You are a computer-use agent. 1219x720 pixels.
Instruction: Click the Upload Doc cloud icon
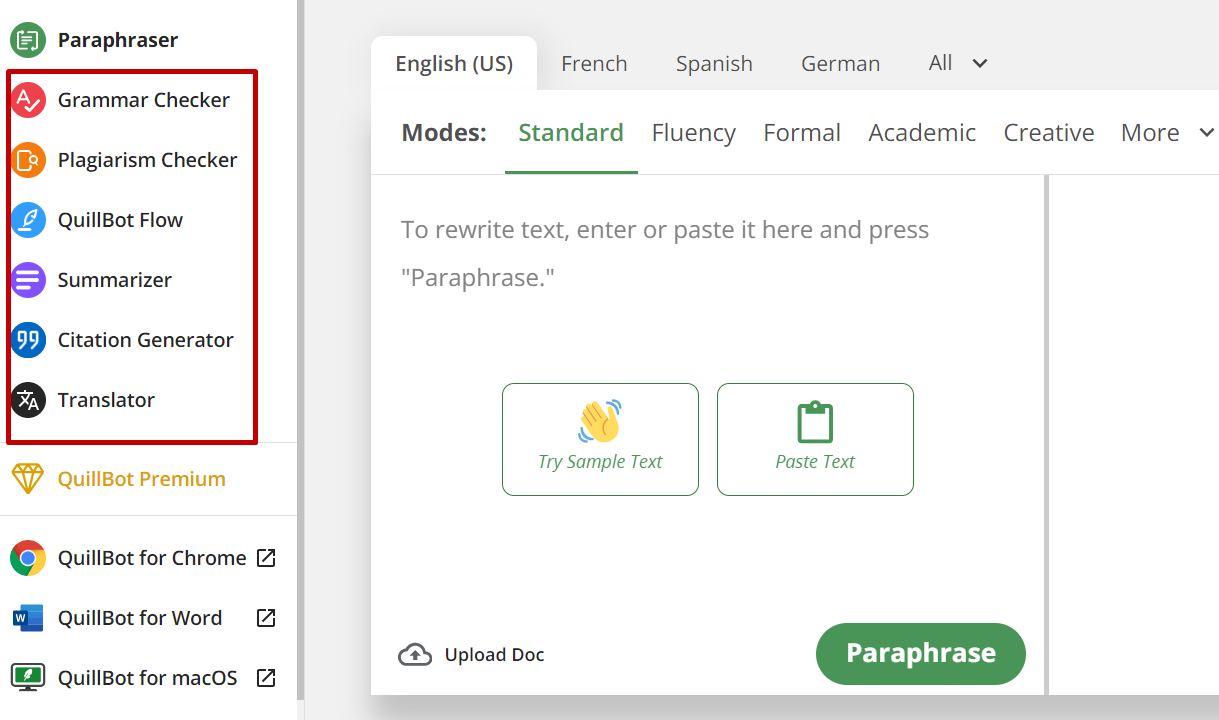(414, 655)
